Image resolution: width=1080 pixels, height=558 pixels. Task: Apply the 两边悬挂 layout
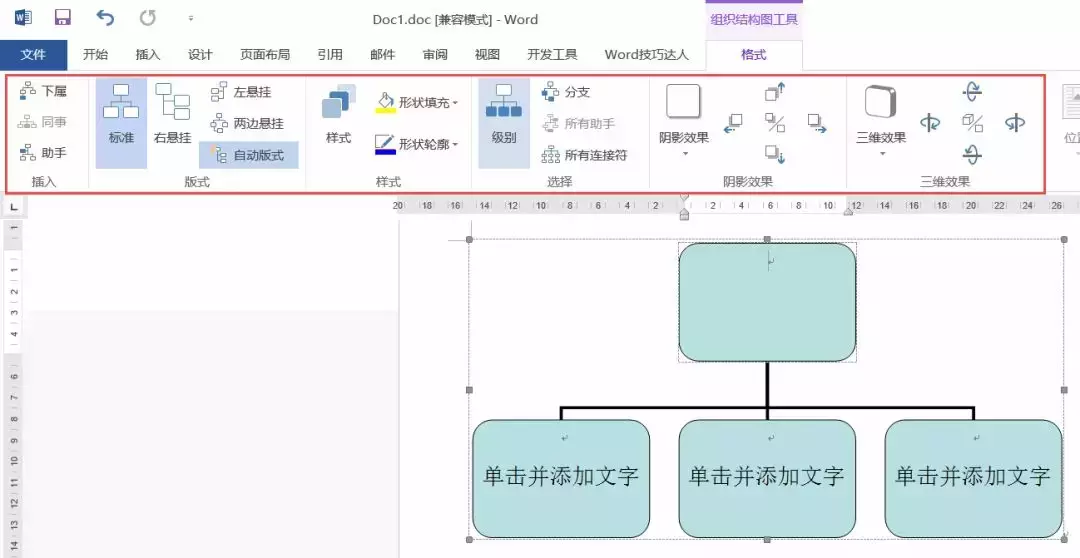[247, 124]
